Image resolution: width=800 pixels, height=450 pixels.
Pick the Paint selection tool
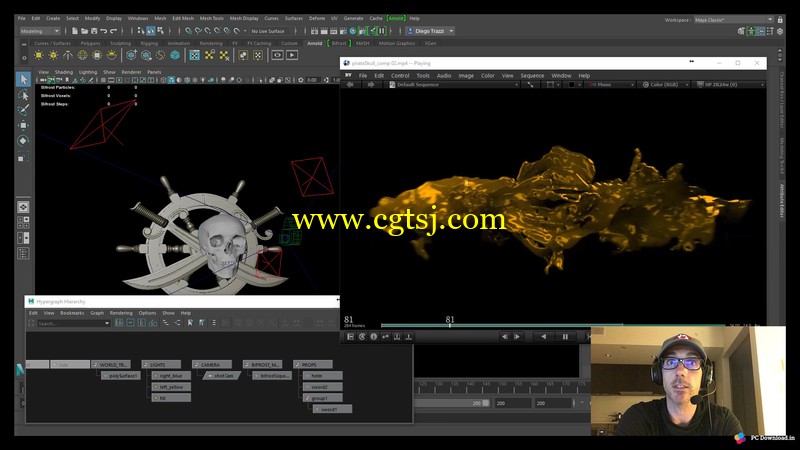23,110
